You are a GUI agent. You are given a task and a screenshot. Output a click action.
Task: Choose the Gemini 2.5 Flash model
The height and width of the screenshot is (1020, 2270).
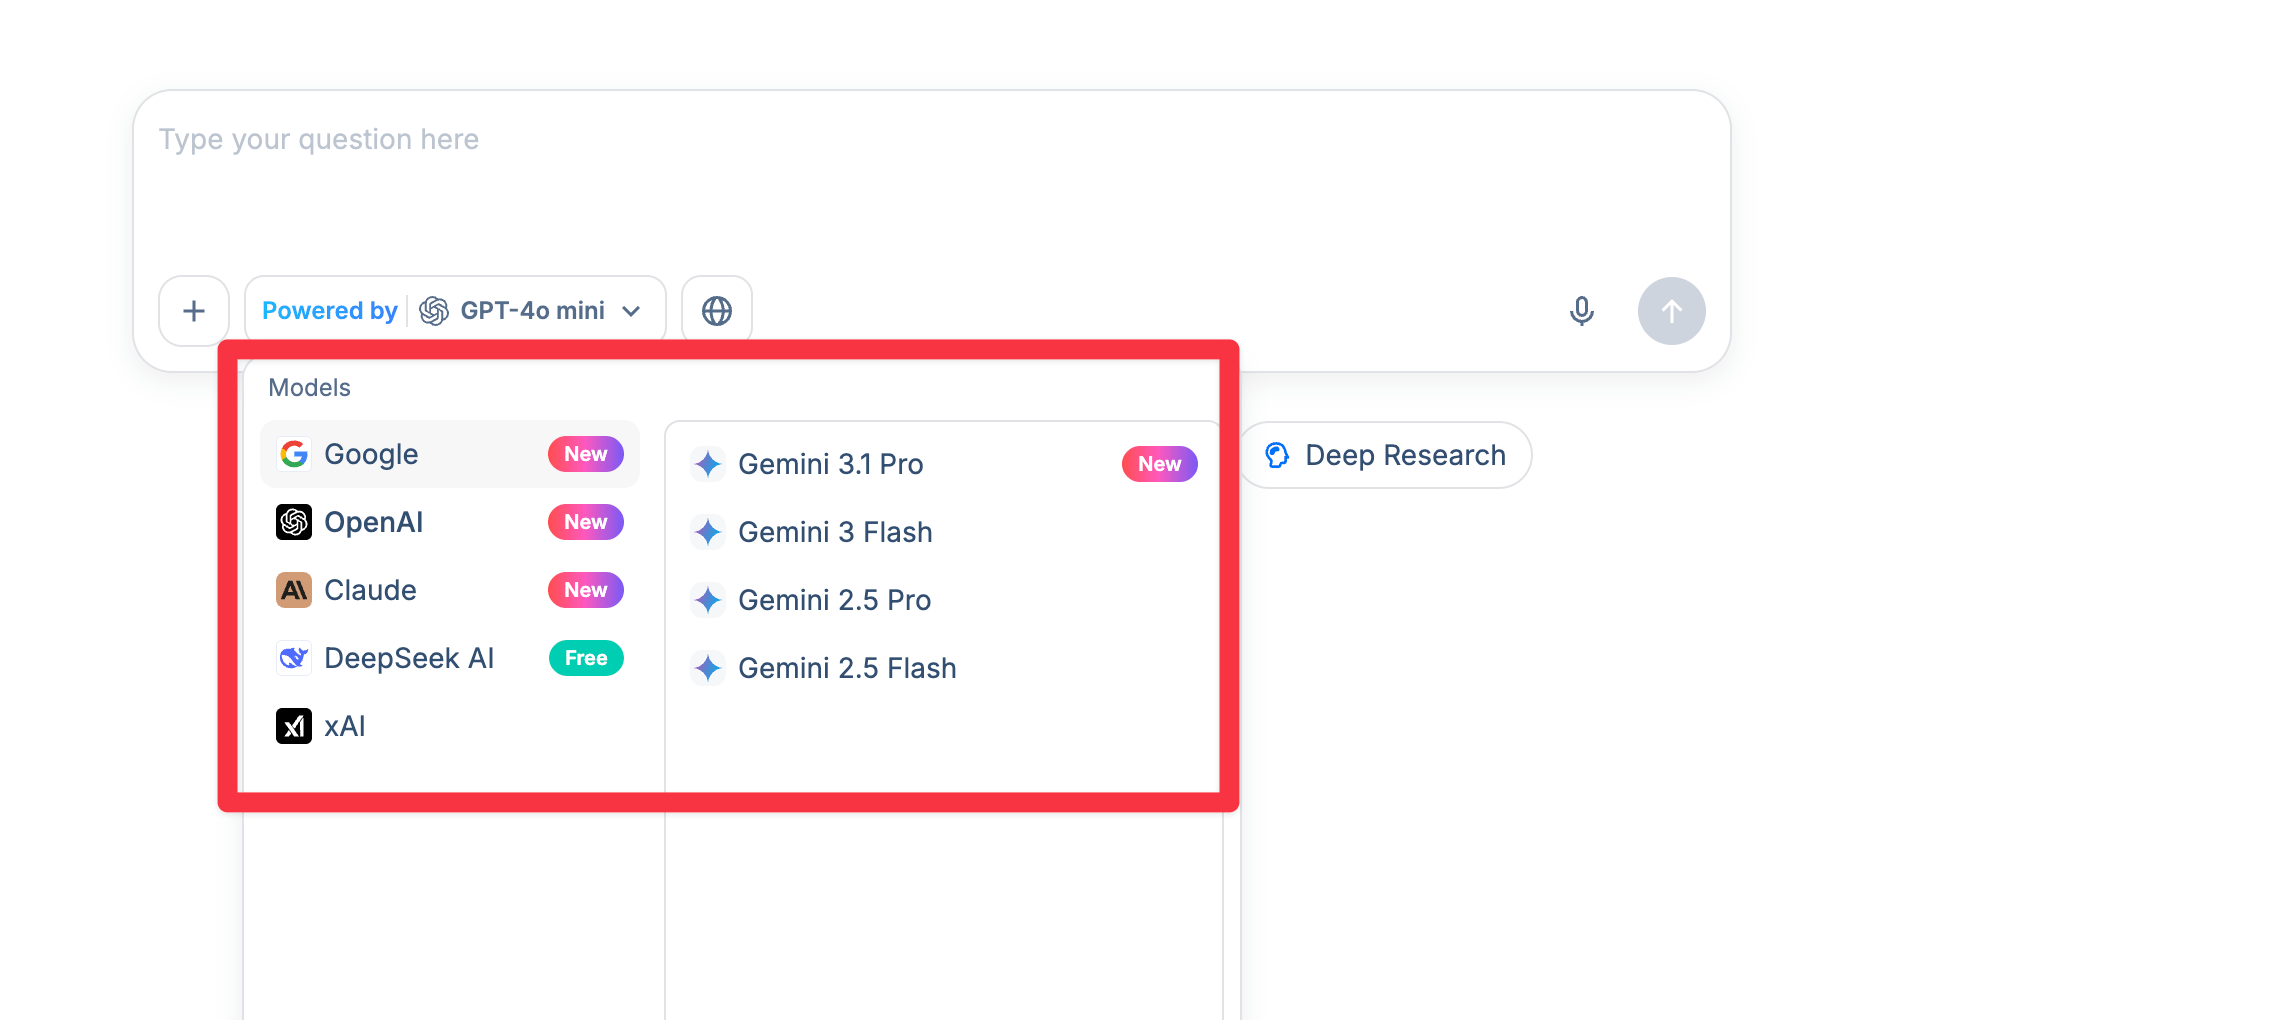tap(847, 668)
